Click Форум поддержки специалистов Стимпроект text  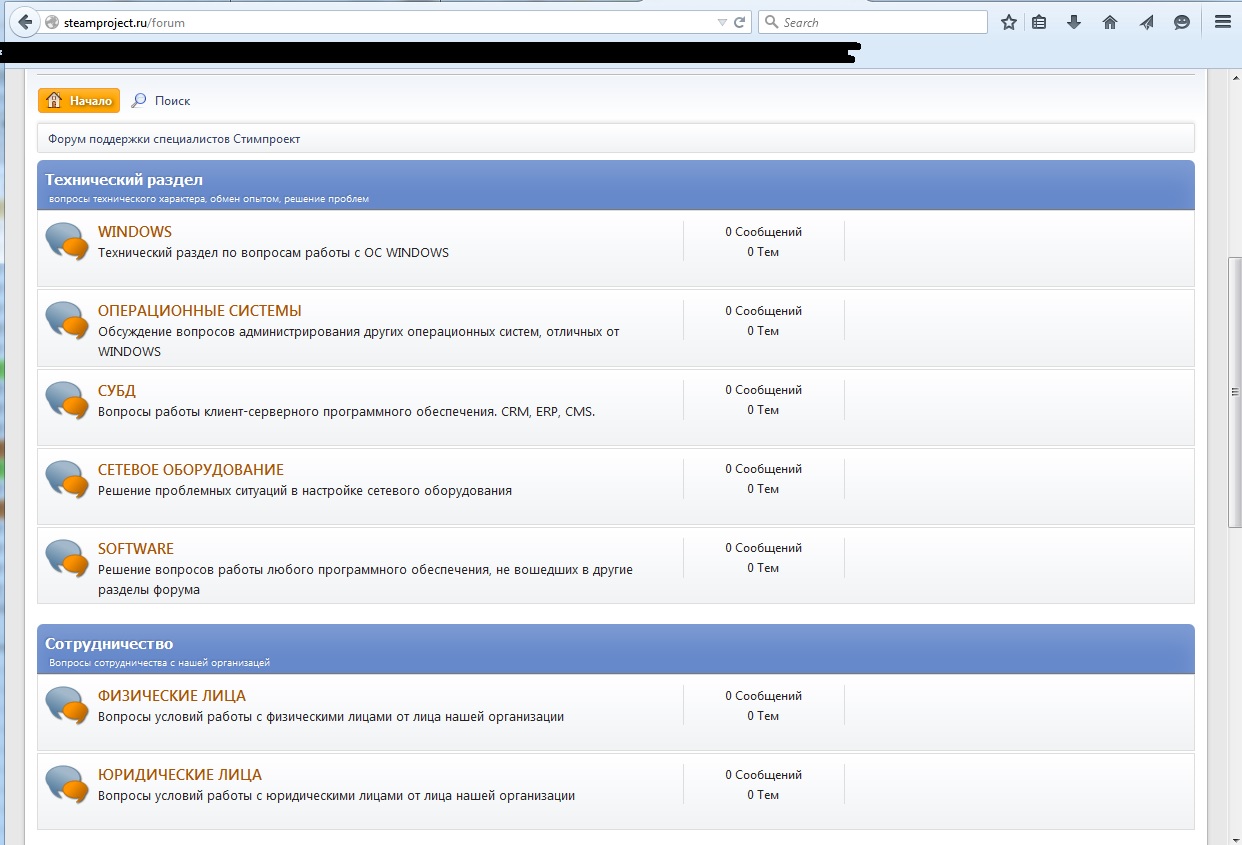coord(174,139)
